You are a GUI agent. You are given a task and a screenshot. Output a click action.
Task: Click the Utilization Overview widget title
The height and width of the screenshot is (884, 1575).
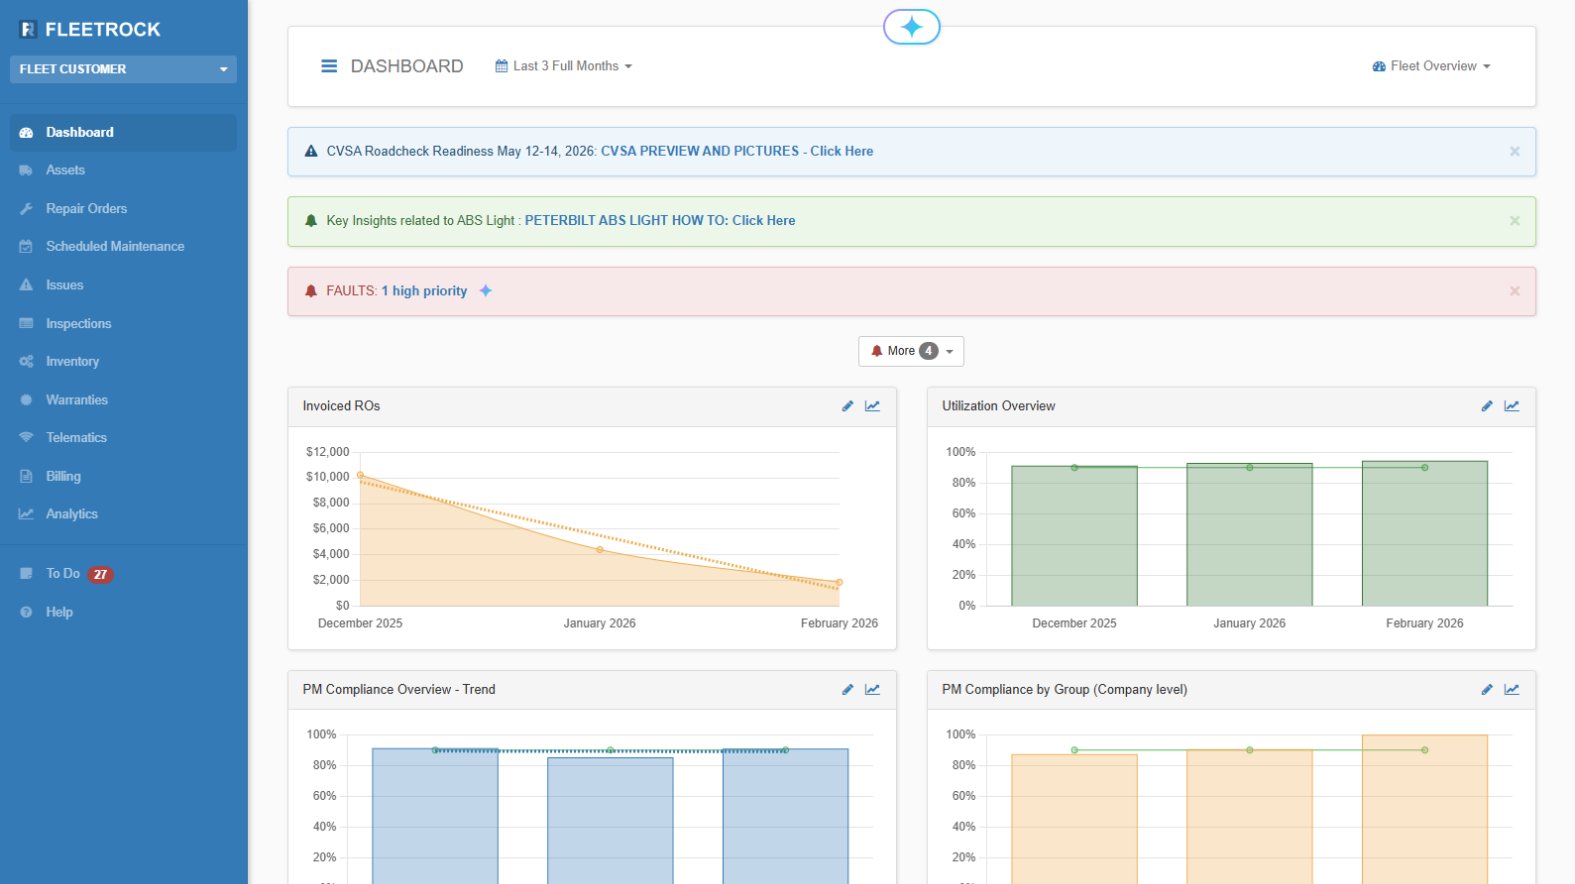coord(998,406)
